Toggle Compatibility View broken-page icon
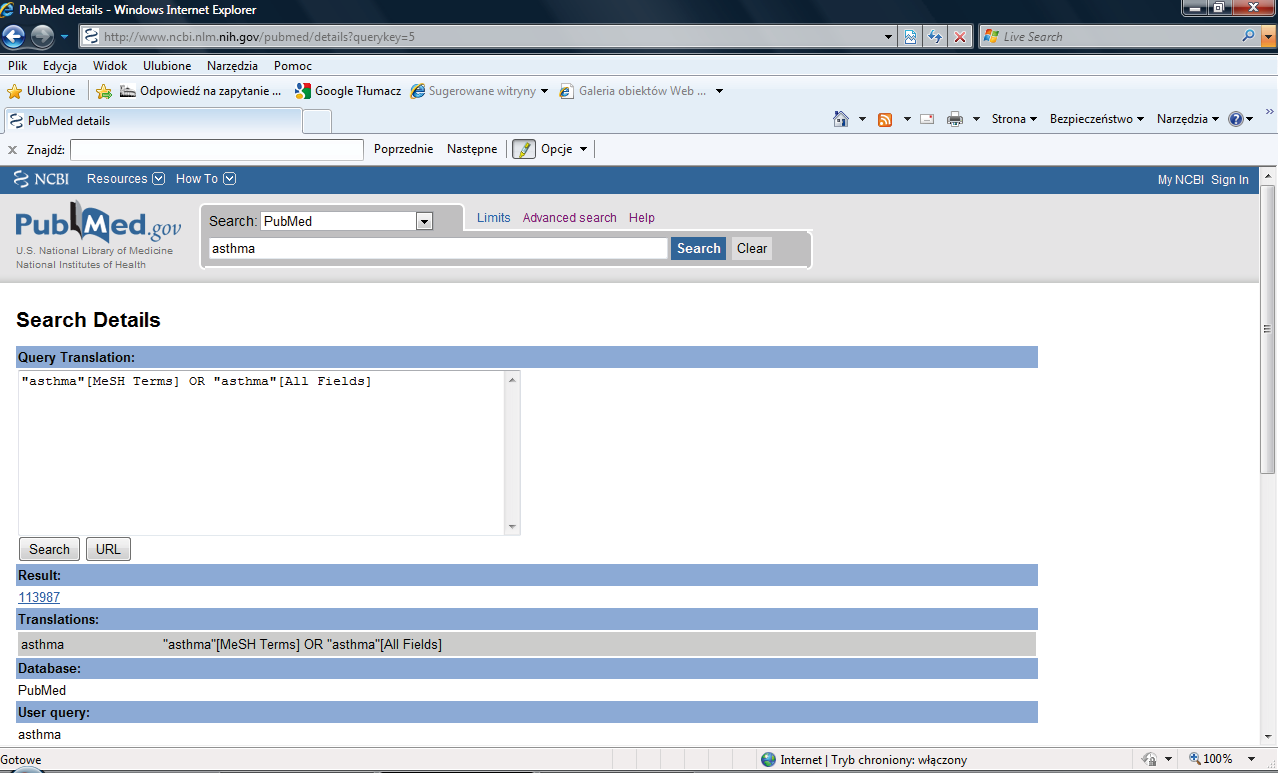This screenshot has height=773, width=1278. [911, 37]
